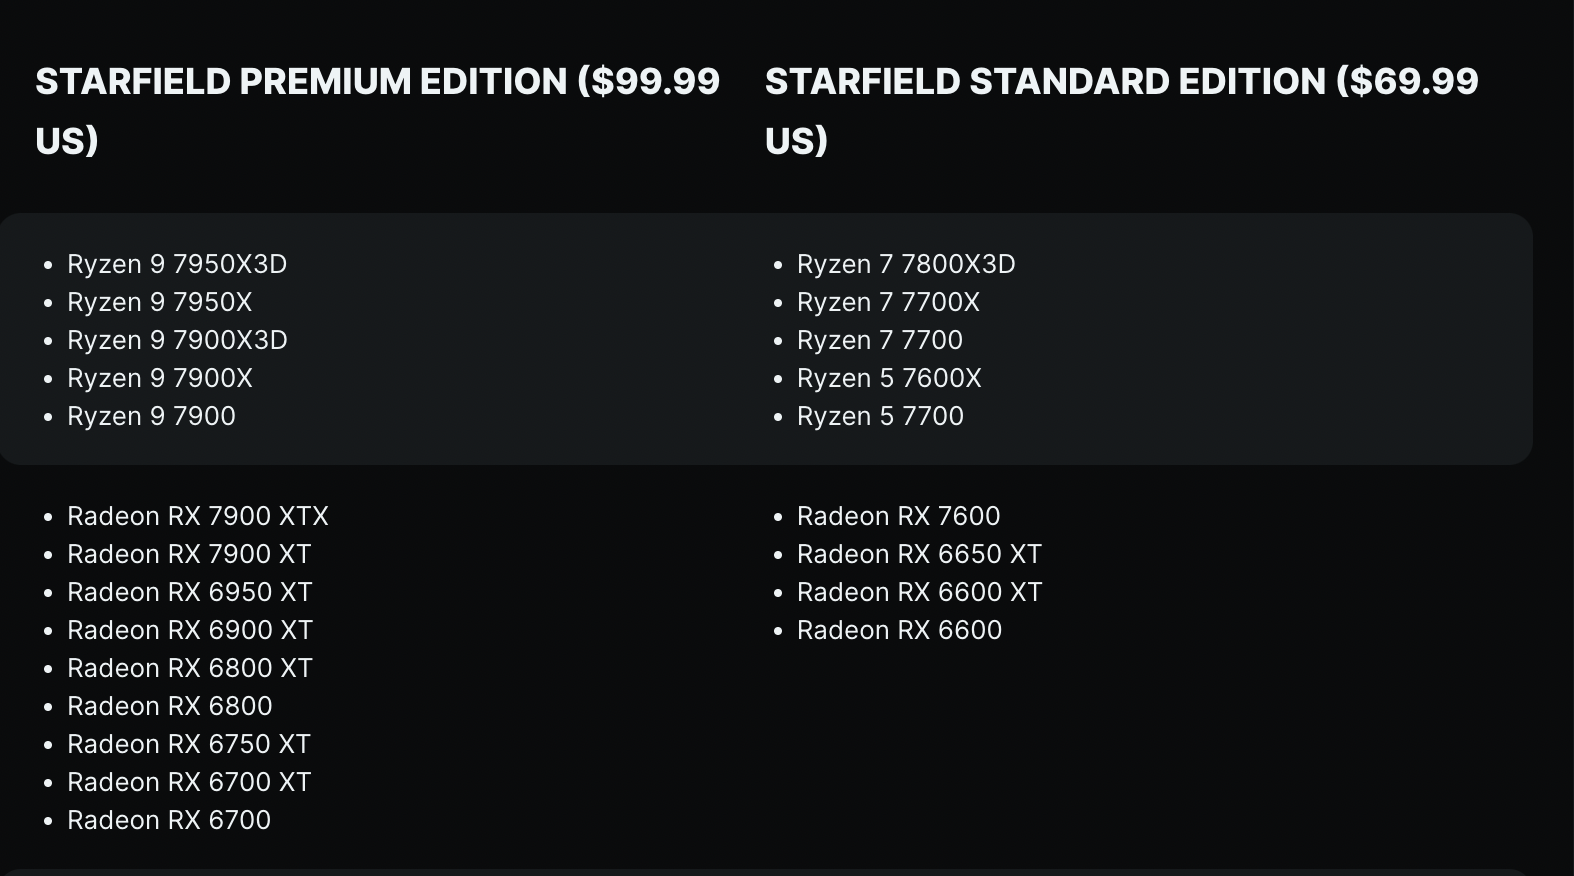Click the Ryzen 9 7950X entry
Viewport: 1574px width, 876px height.
(160, 302)
